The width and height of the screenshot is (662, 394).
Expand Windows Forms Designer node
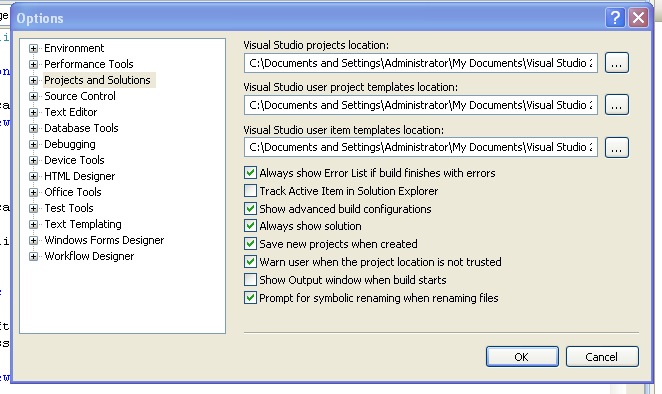[x=33, y=241]
